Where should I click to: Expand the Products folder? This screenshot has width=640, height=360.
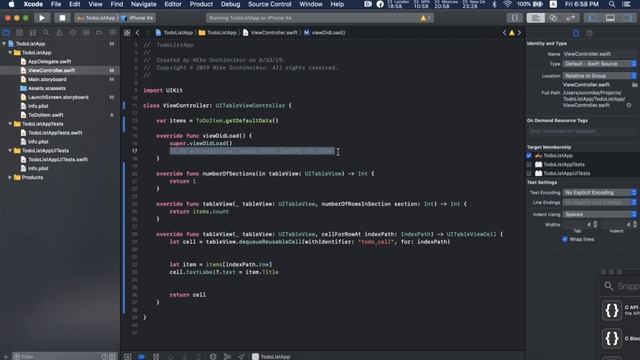tap(10, 178)
